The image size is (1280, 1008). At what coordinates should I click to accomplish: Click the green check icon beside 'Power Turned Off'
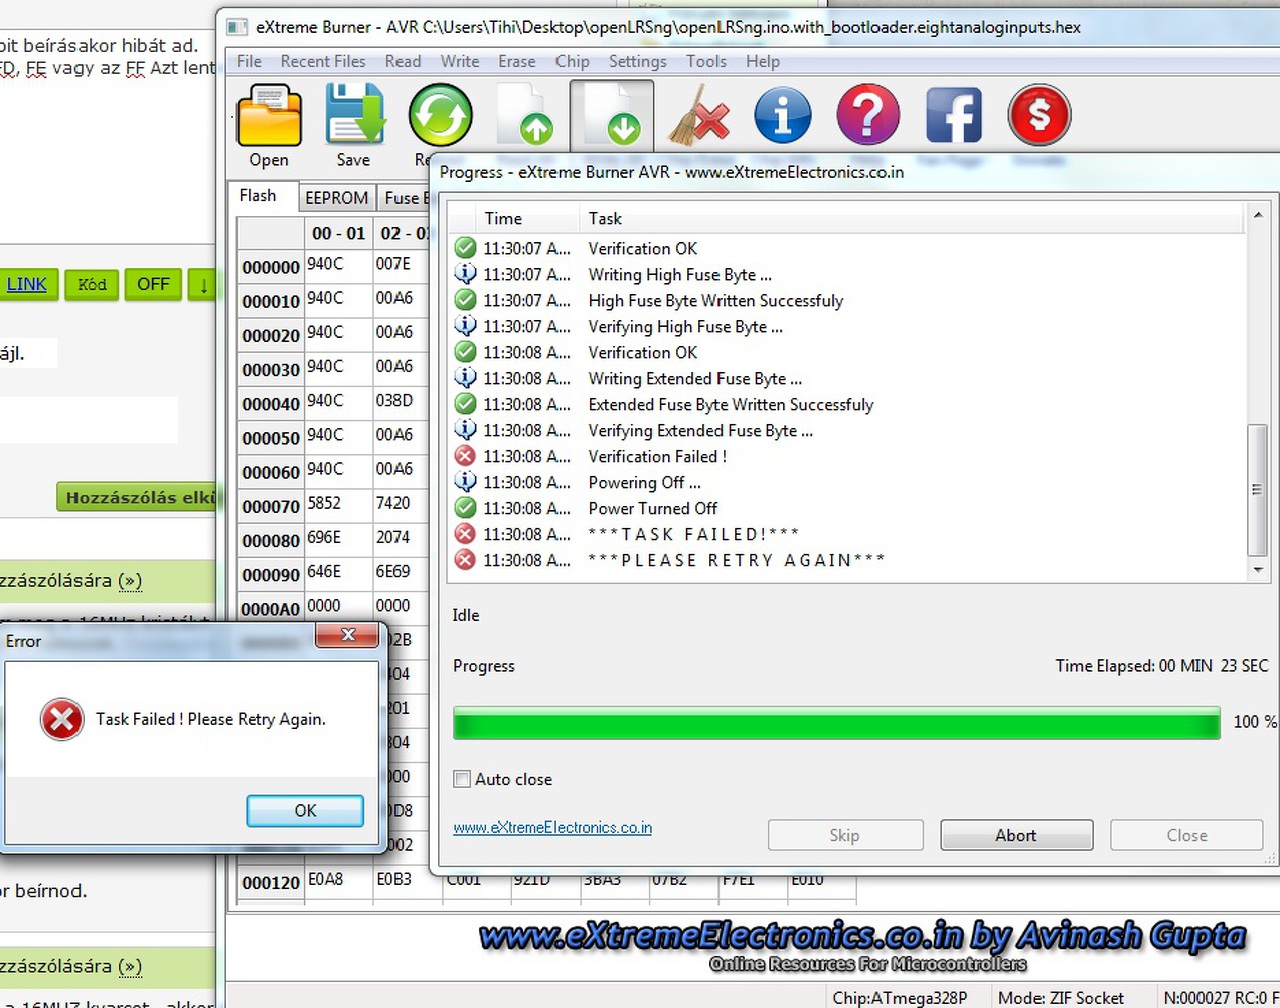(465, 508)
